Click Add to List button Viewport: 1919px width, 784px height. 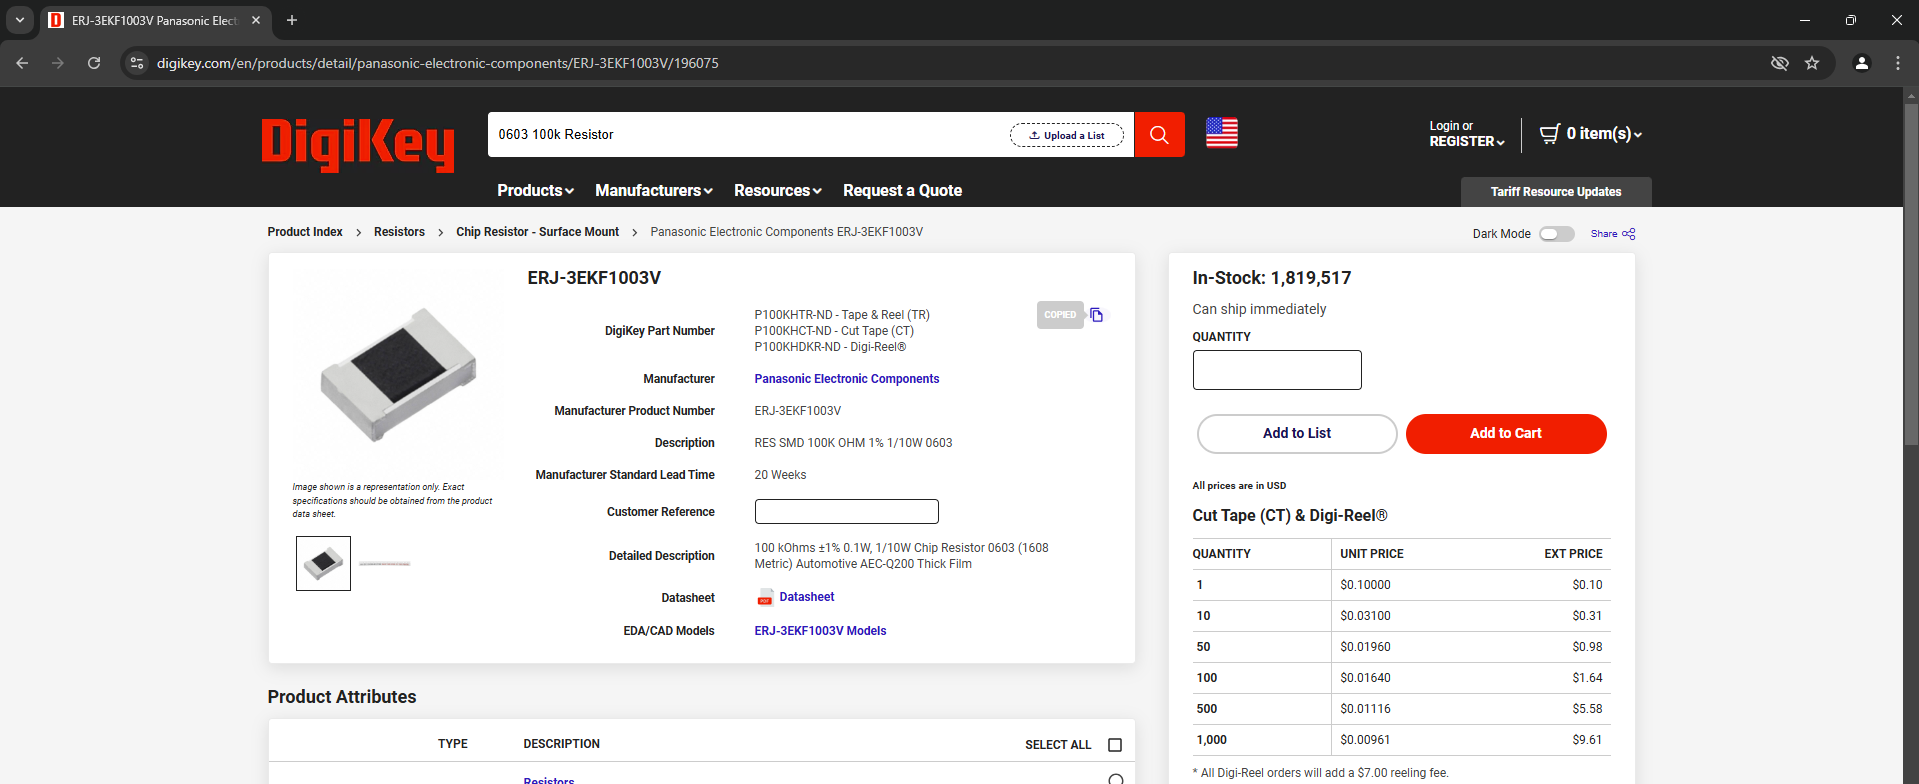1297,434
